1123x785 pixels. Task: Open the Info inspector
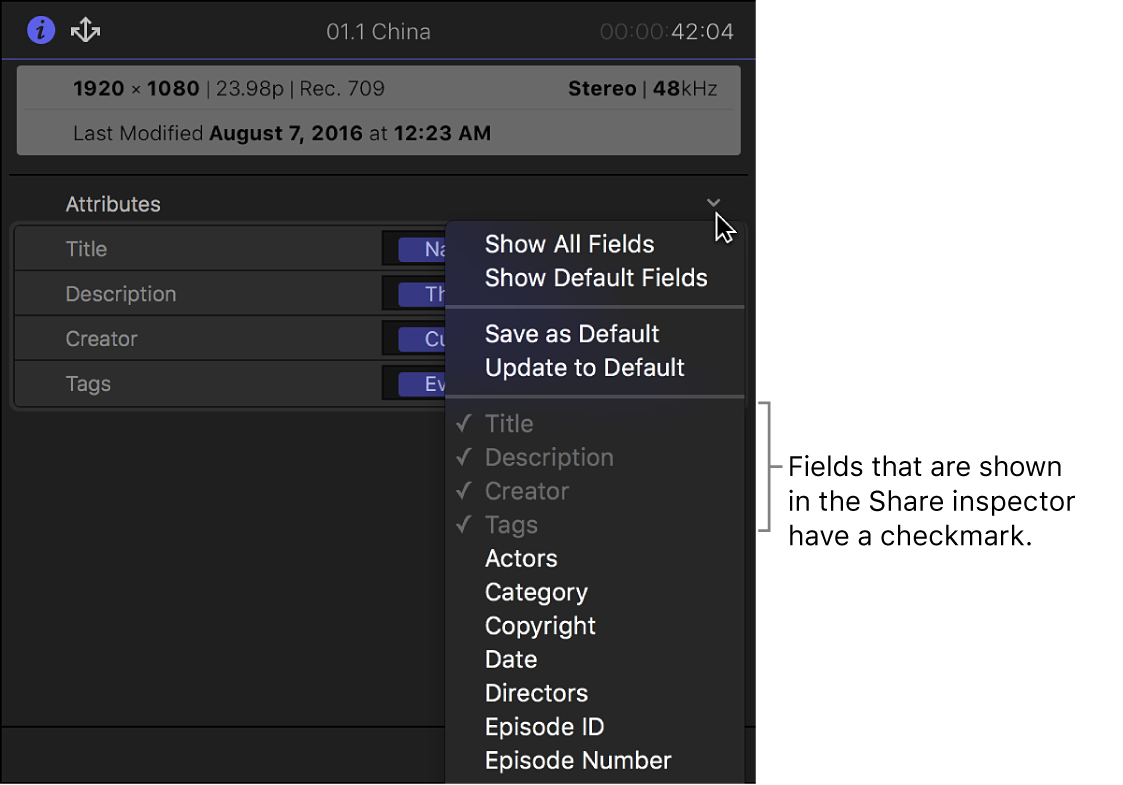point(40,29)
